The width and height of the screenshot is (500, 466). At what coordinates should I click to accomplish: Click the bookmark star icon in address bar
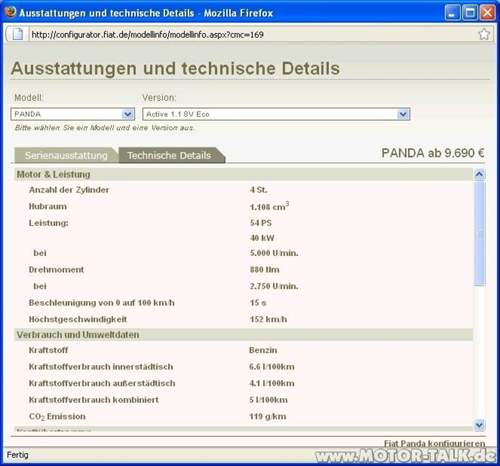pyautogui.click(x=484, y=34)
